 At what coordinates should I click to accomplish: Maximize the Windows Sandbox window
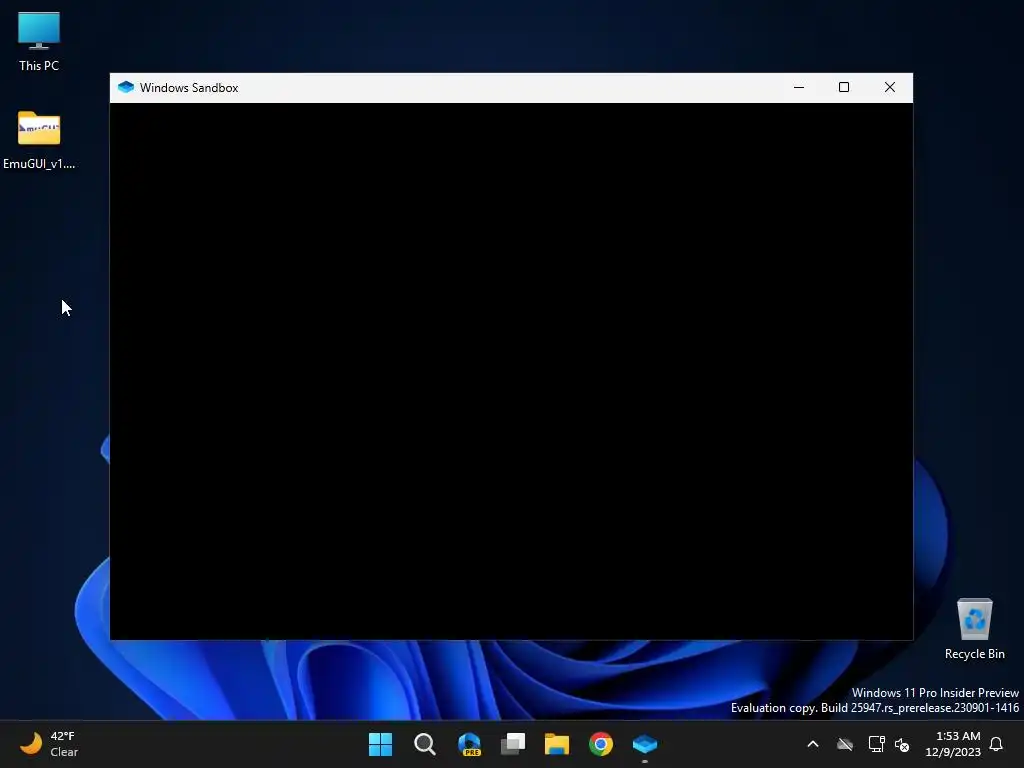[844, 88]
